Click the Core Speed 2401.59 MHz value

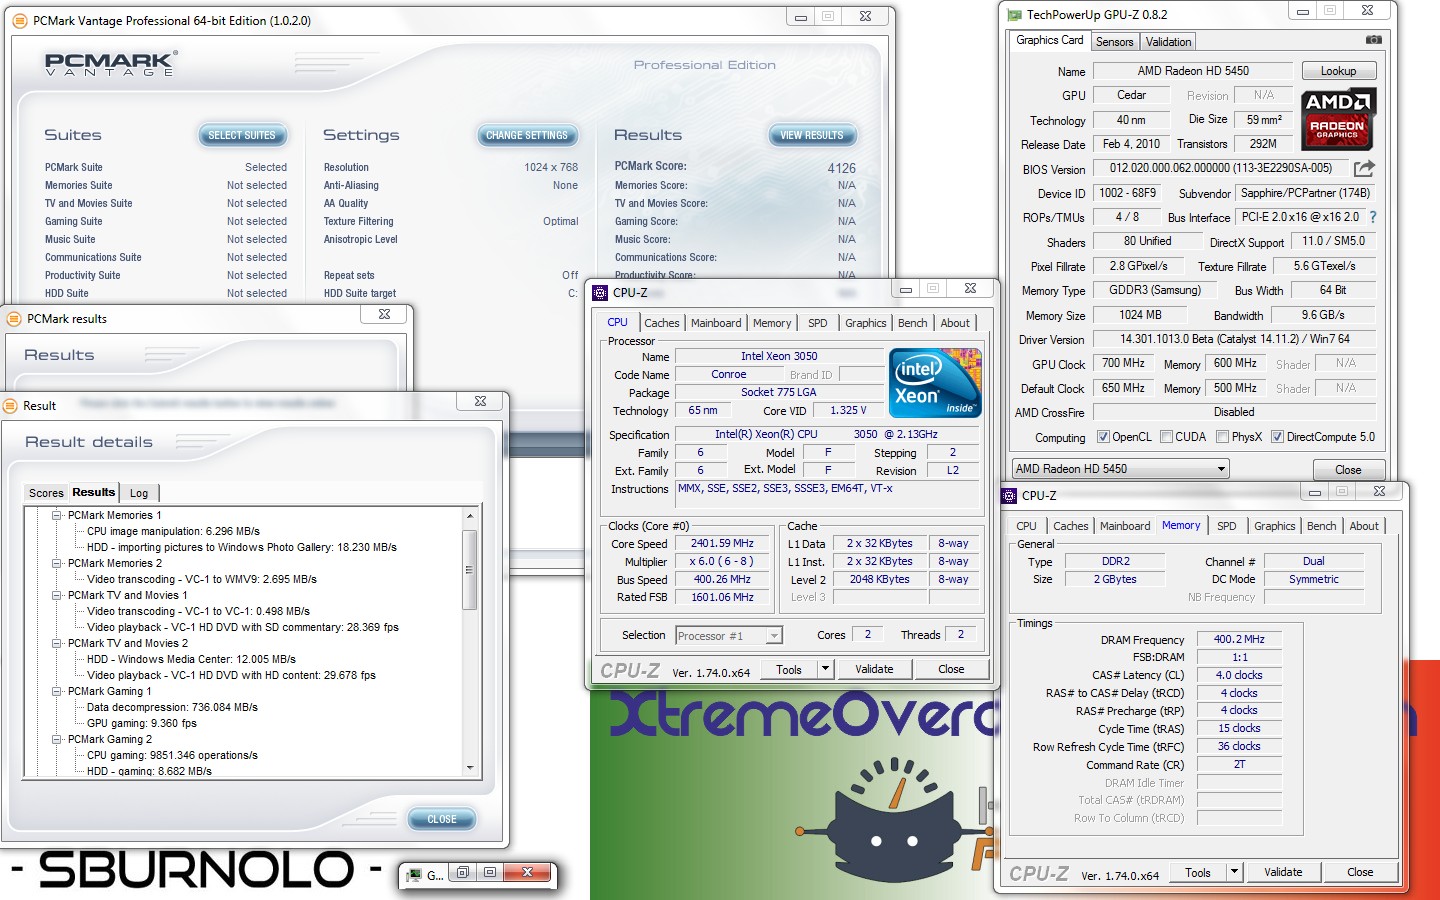[x=722, y=543]
